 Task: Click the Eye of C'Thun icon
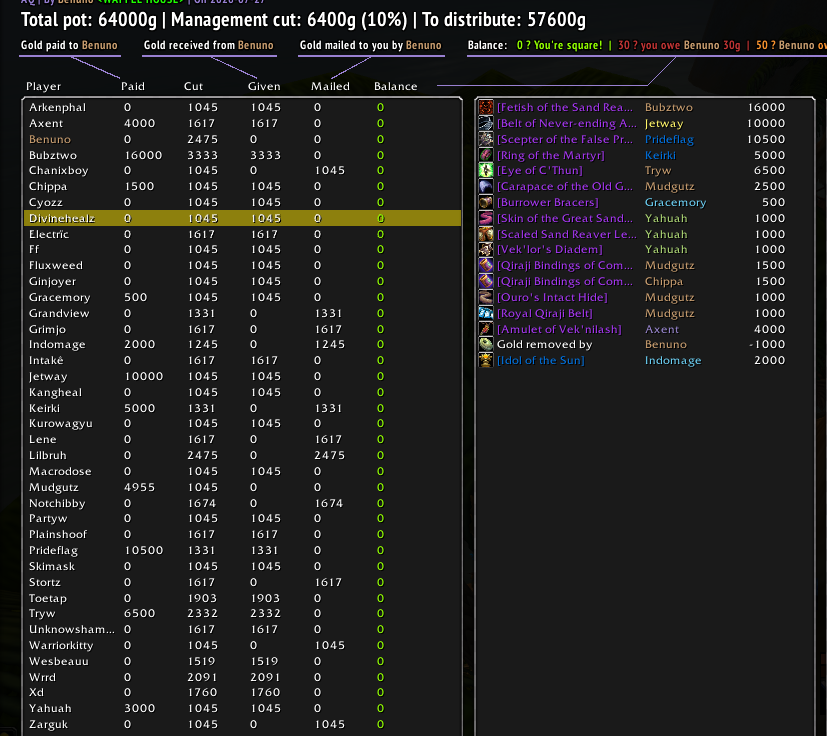pyautogui.click(x=486, y=170)
